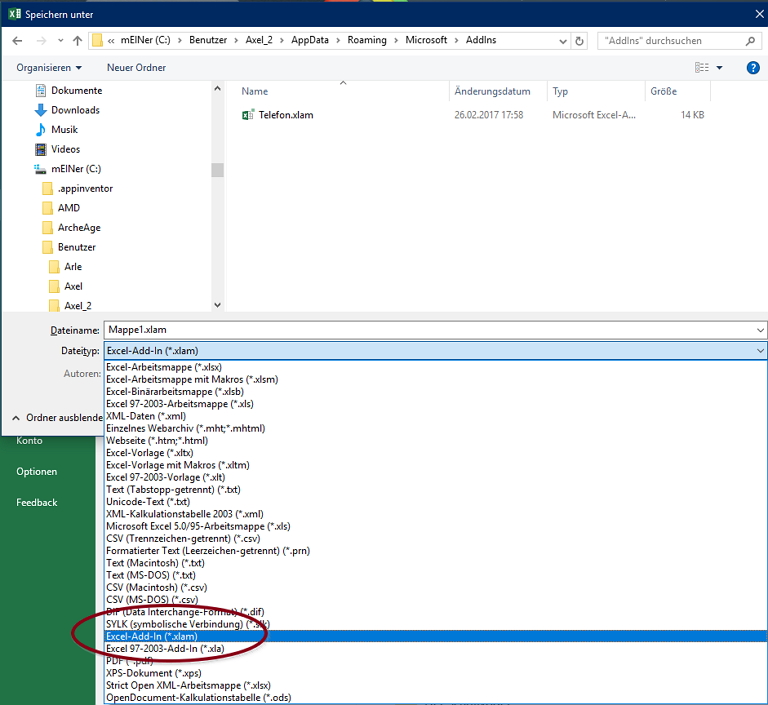768x705 pixels.
Task: Open Optionen in Excel backstage menu
Action: click(x=37, y=472)
